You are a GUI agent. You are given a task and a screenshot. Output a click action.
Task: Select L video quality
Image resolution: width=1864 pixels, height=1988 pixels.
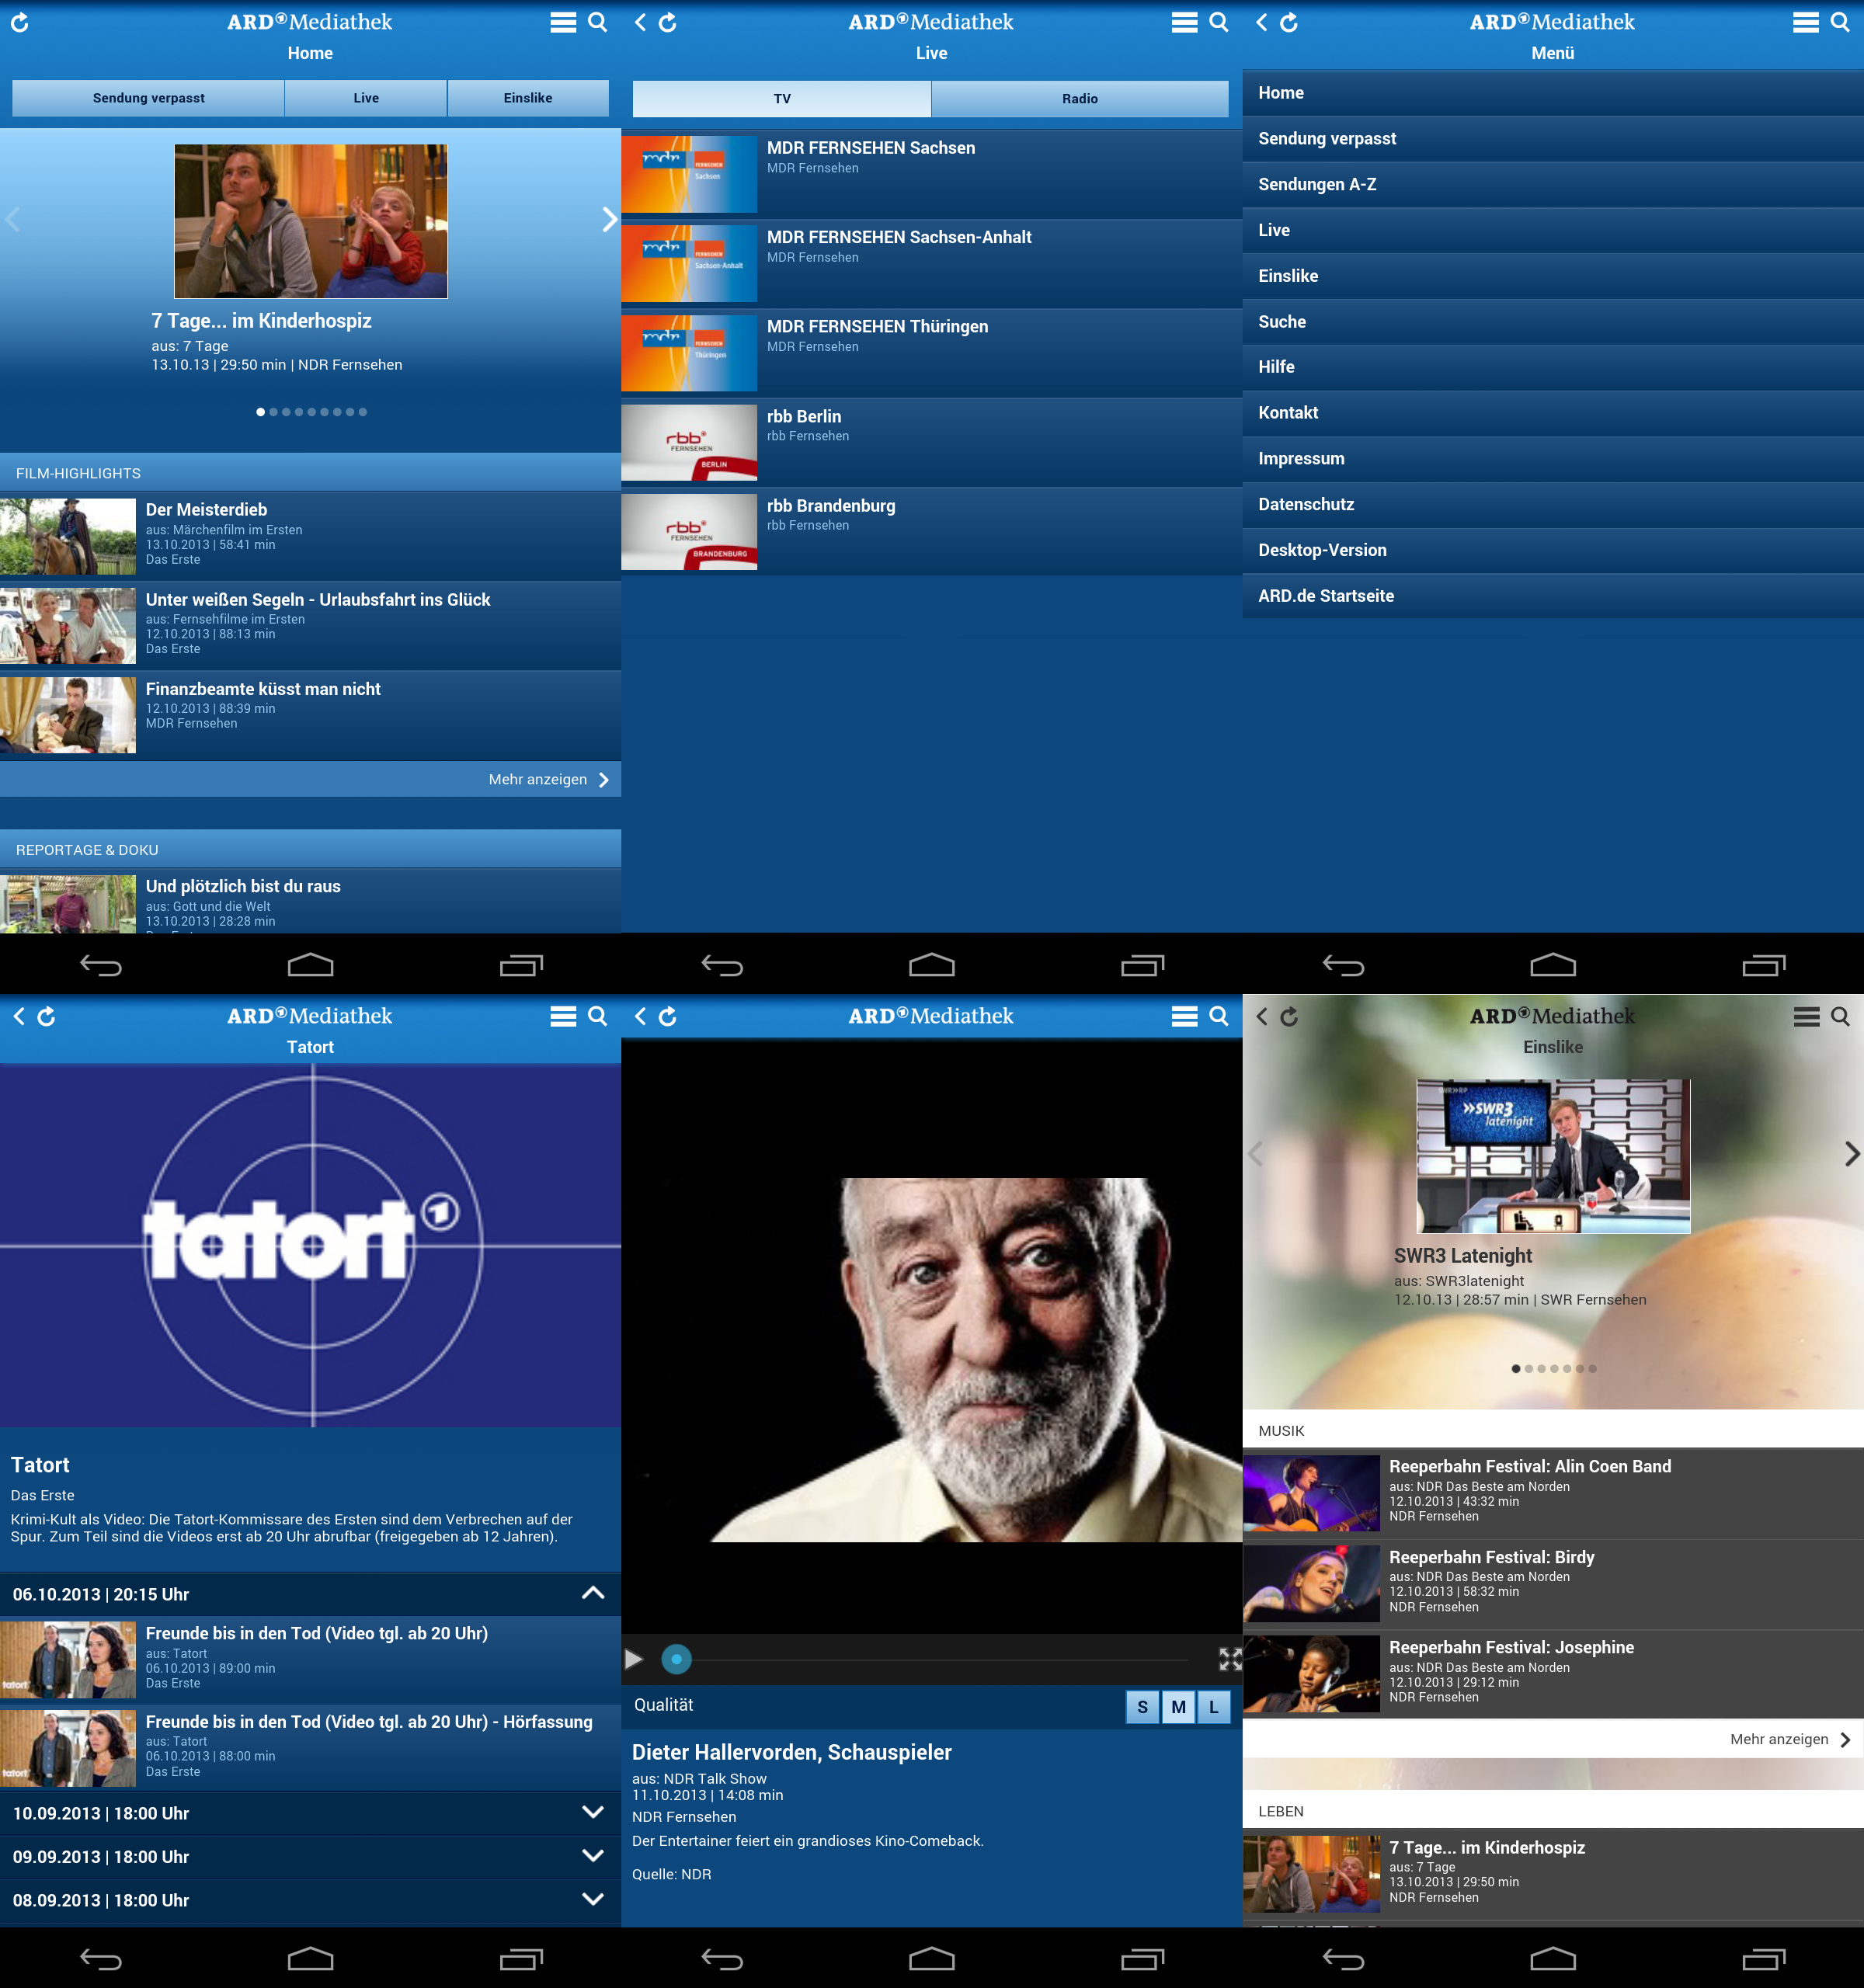click(x=1213, y=1706)
